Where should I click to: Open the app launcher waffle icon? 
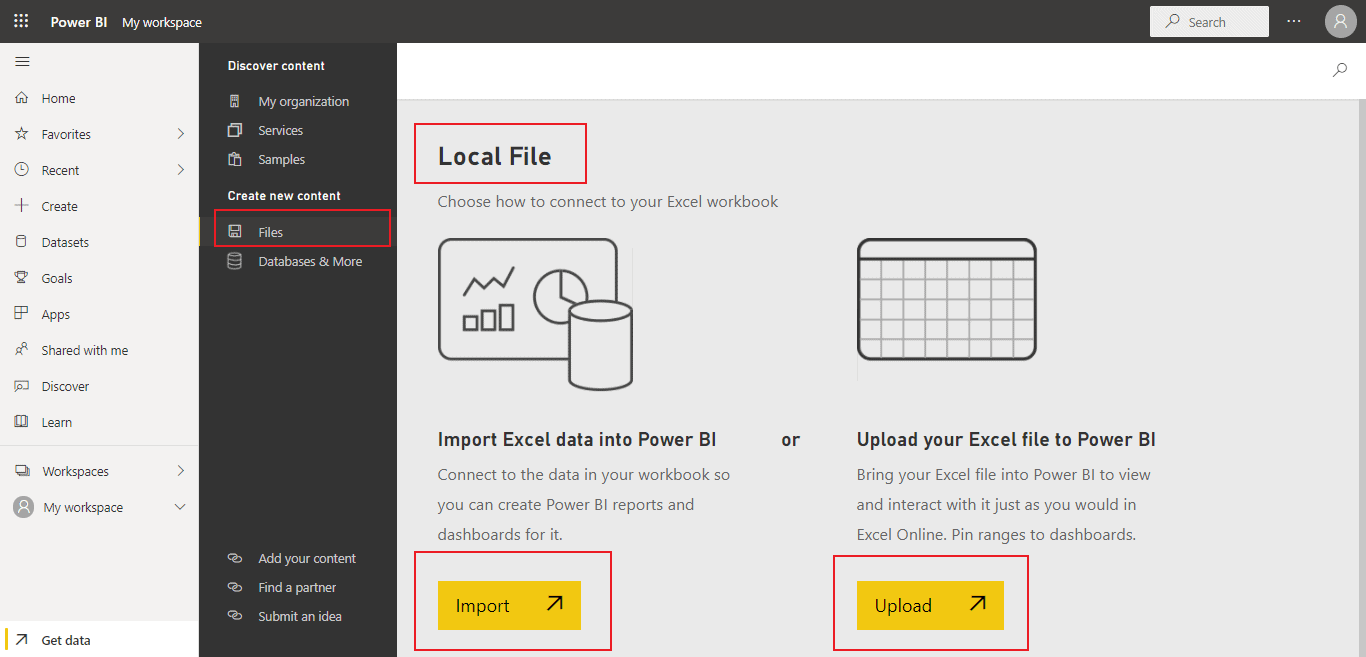(x=21, y=21)
